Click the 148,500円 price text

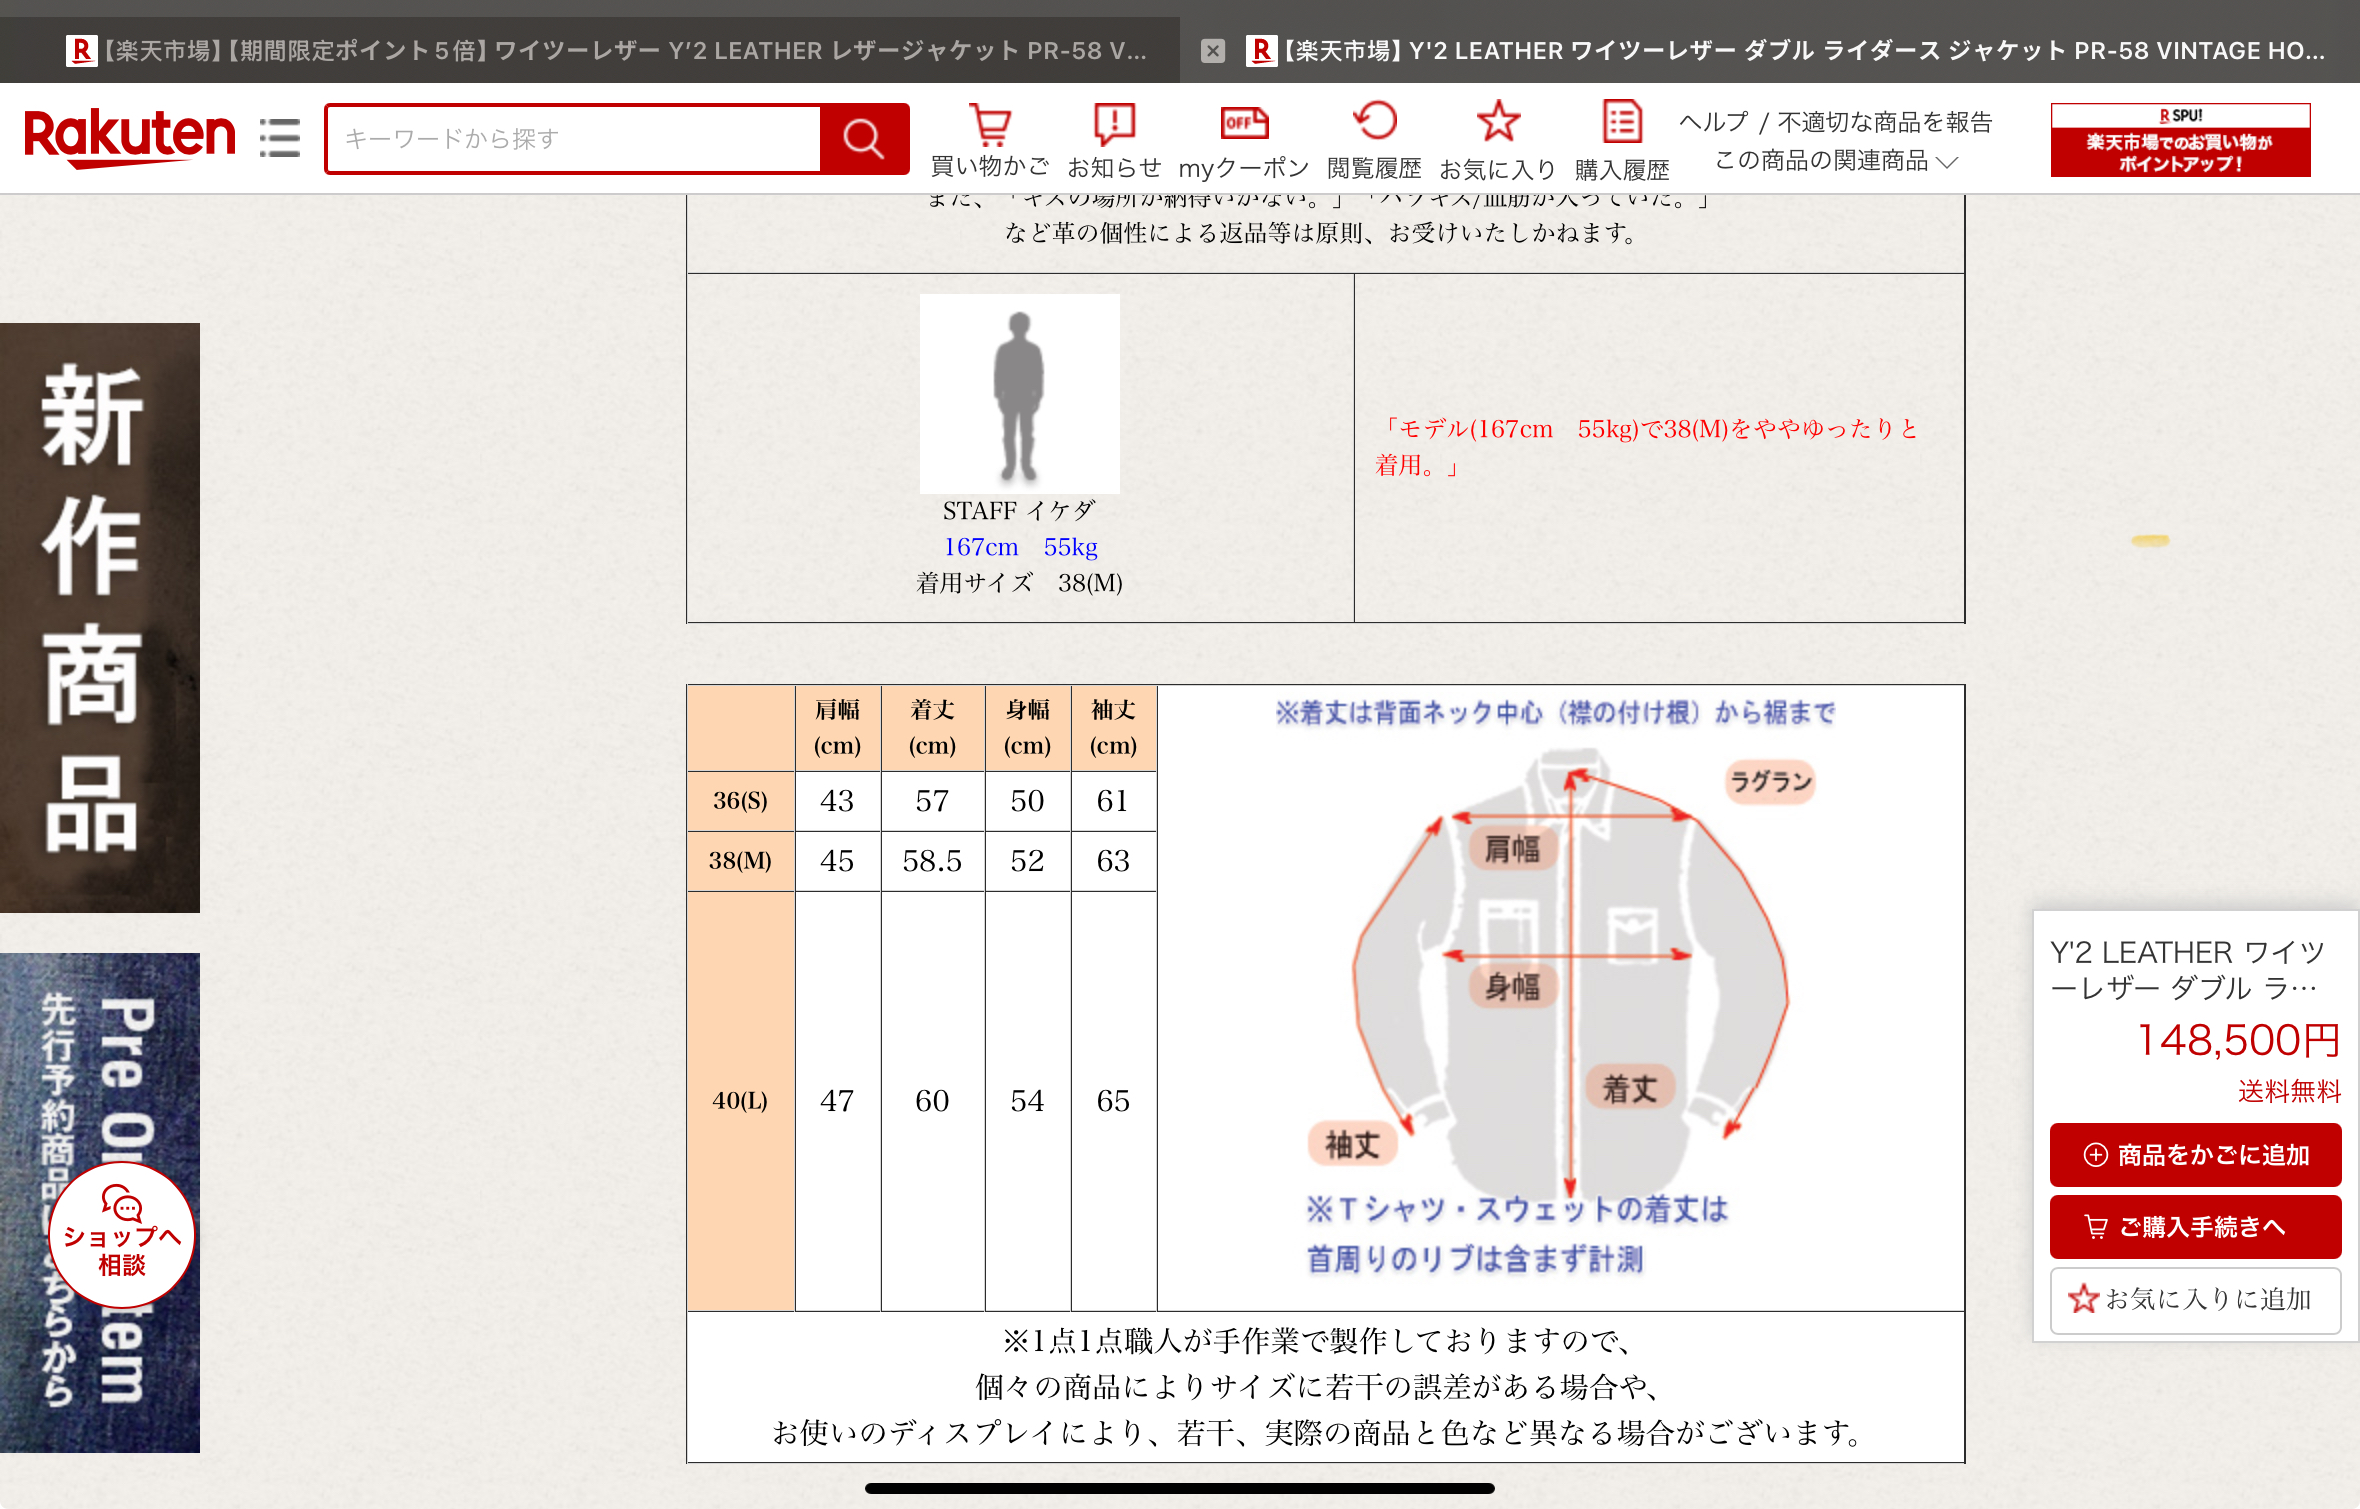(2238, 1040)
